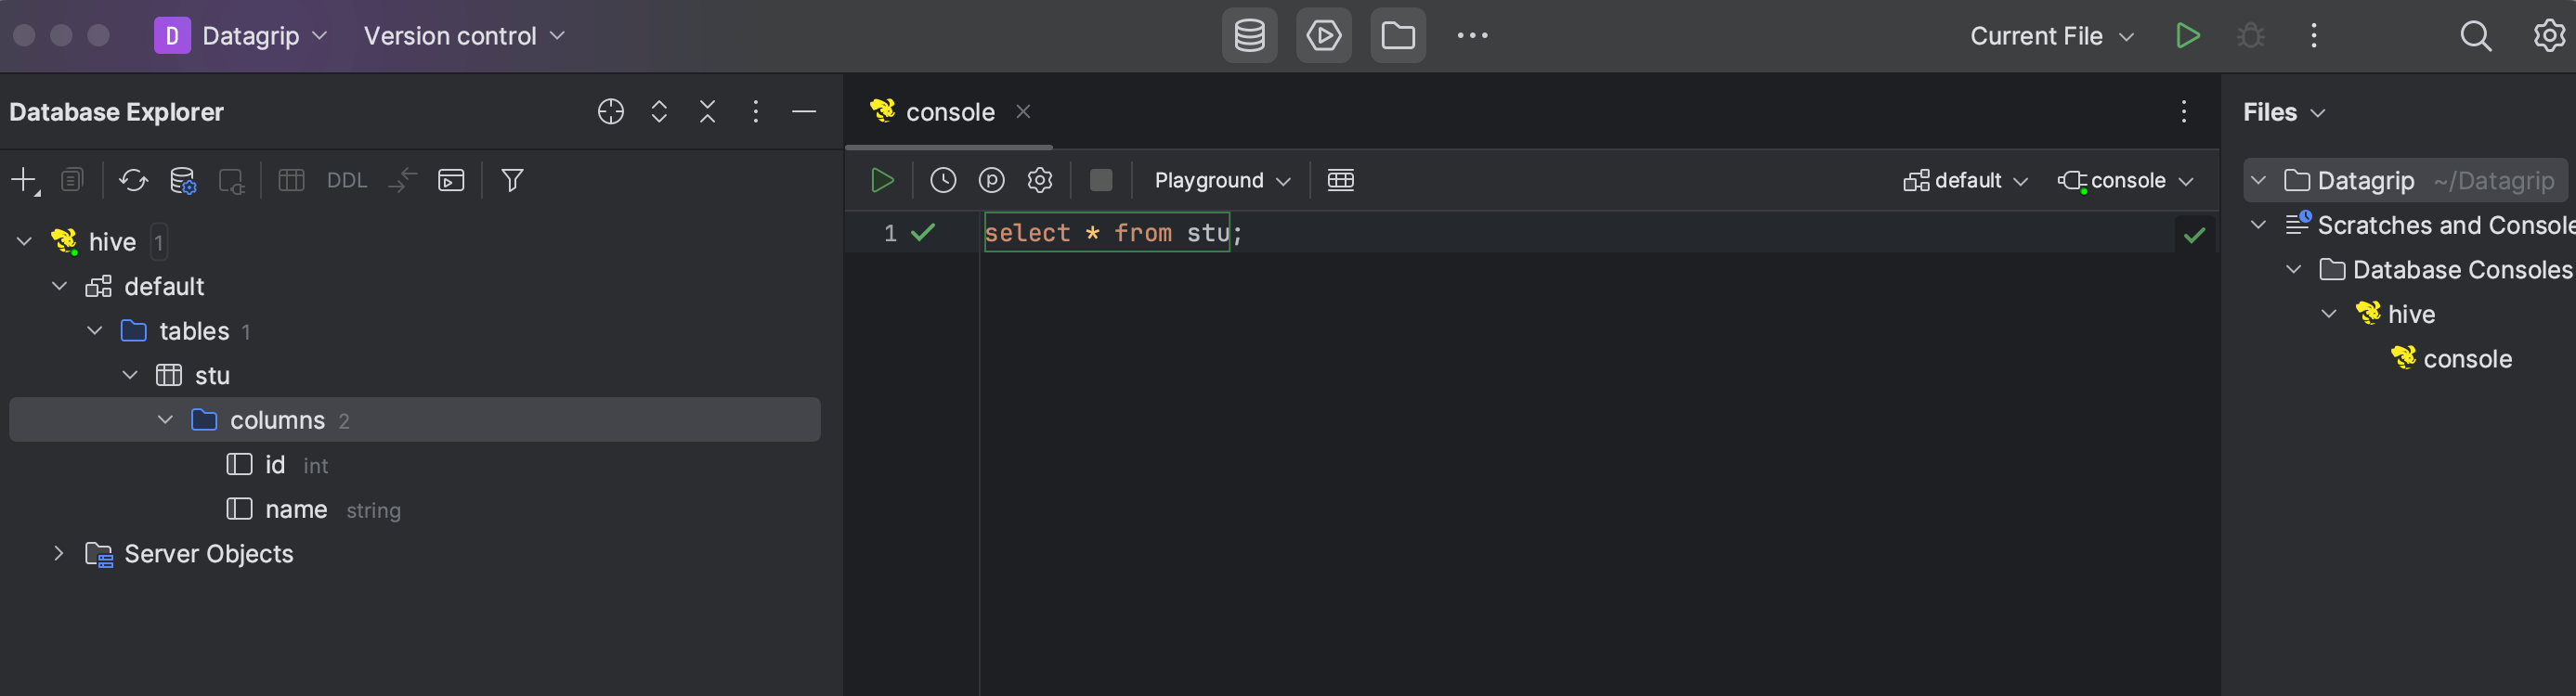Open console file in Files panel
This screenshot has width=2576, height=696.
pos(2451,359)
